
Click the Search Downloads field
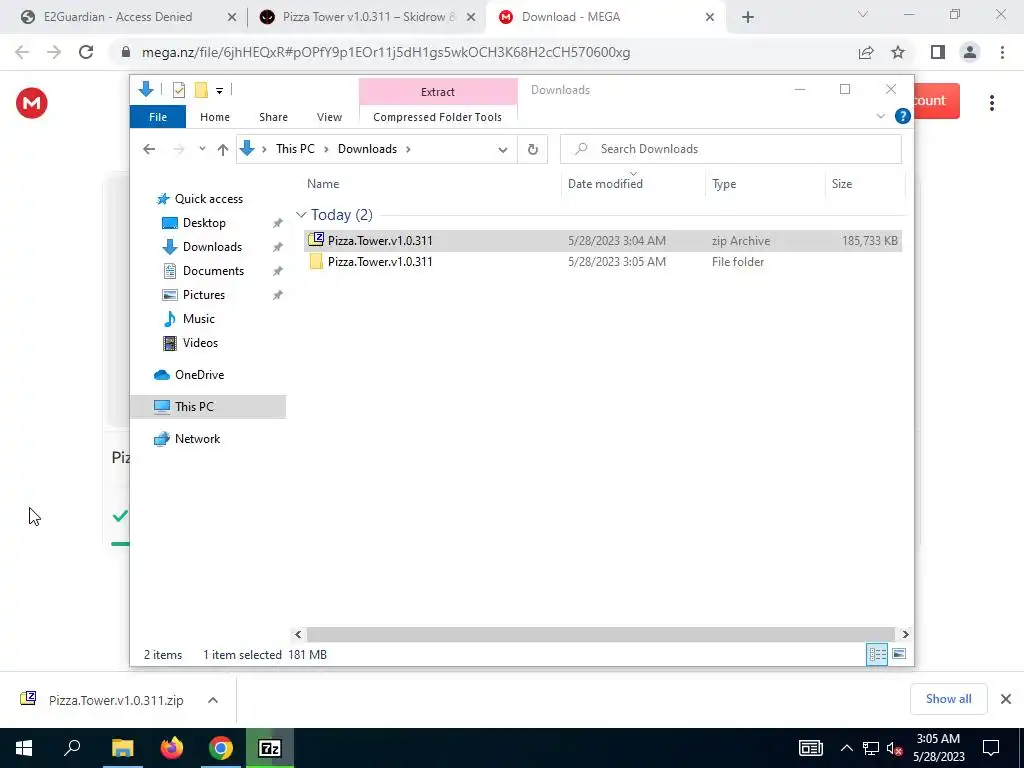731,149
